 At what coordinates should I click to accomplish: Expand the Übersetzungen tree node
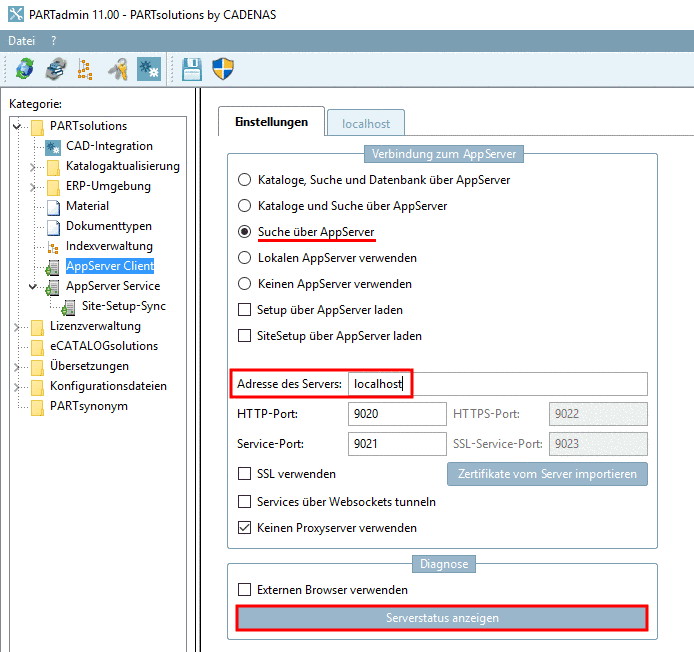tap(16, 367)
